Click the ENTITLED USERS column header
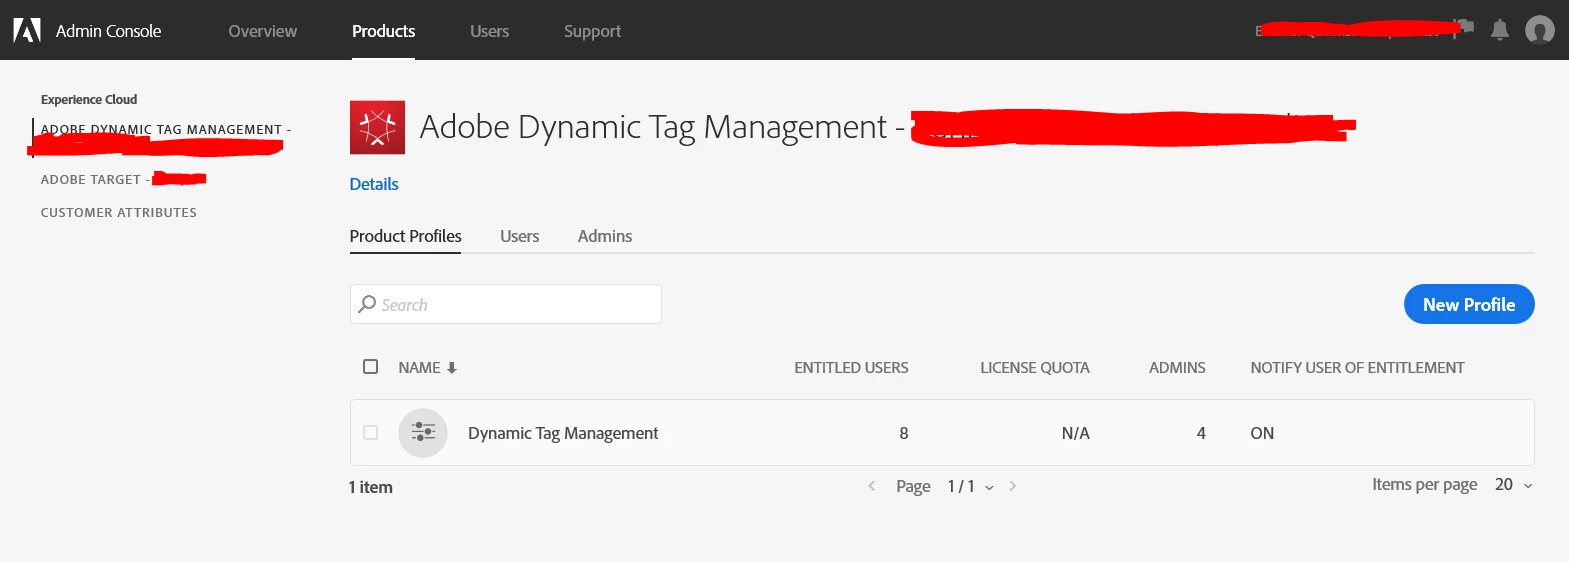1569x562 pixels. pos(851,368)
